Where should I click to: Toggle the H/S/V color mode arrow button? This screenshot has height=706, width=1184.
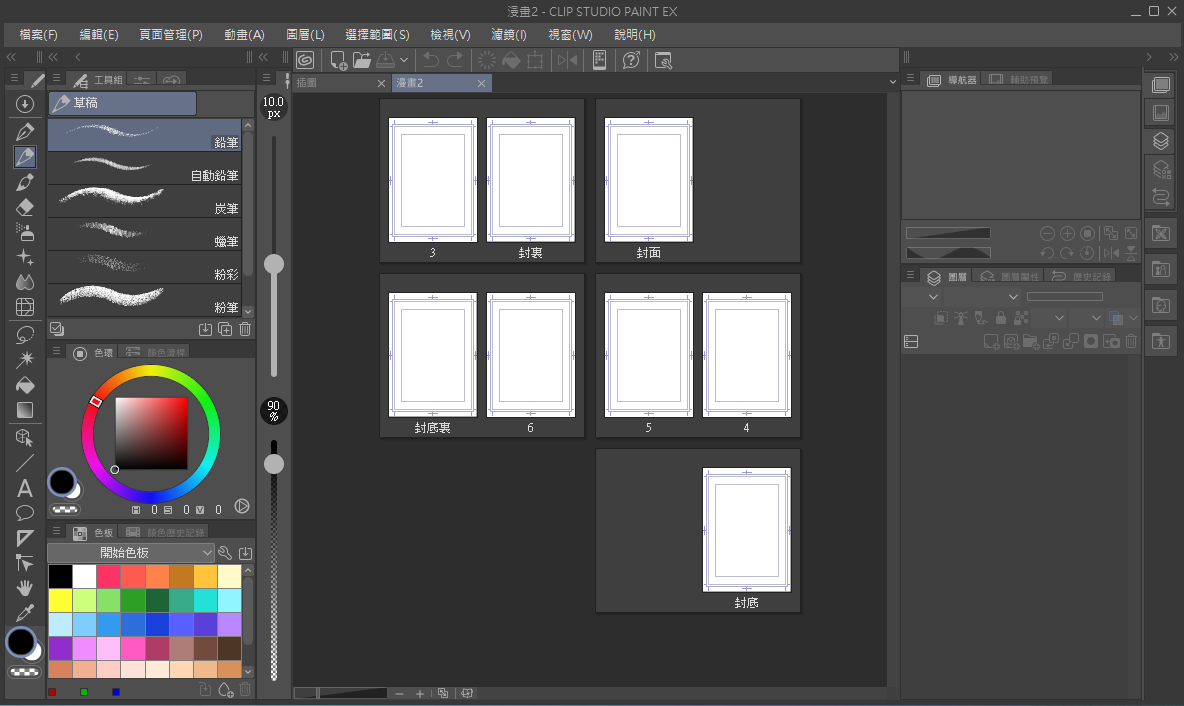click(x=241, y=507)
